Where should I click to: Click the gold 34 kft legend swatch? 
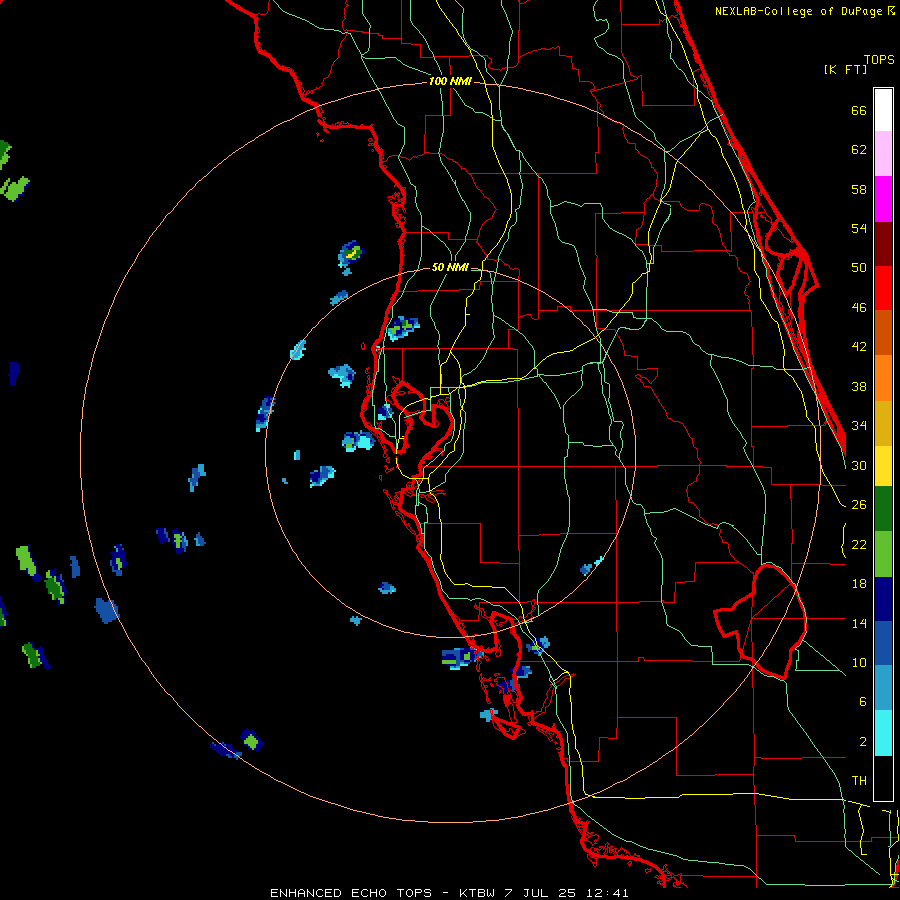click(x=883, y=423)
